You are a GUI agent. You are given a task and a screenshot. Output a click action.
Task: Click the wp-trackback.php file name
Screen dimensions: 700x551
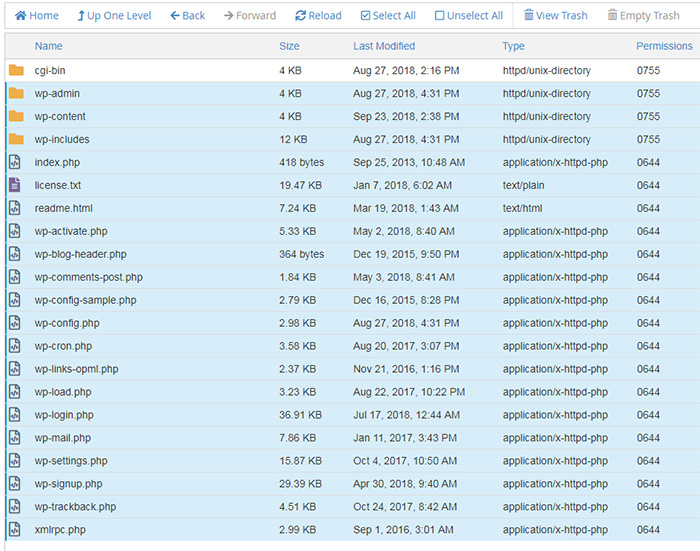click(x=75, y=507)
